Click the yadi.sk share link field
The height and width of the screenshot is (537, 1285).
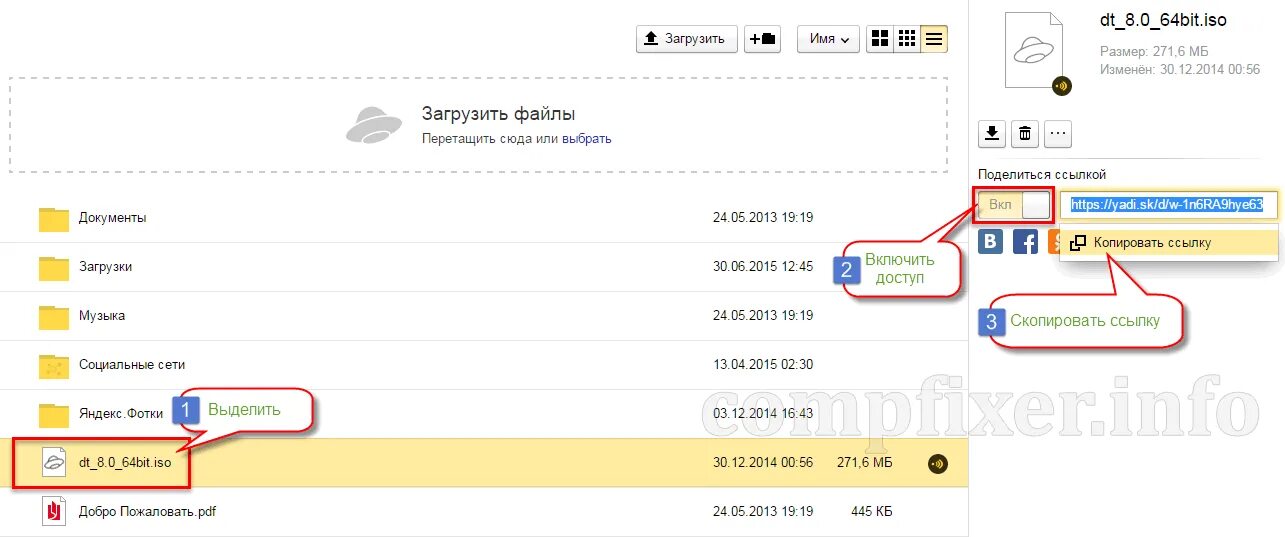pyautogui.click(x=1169, y=205)
